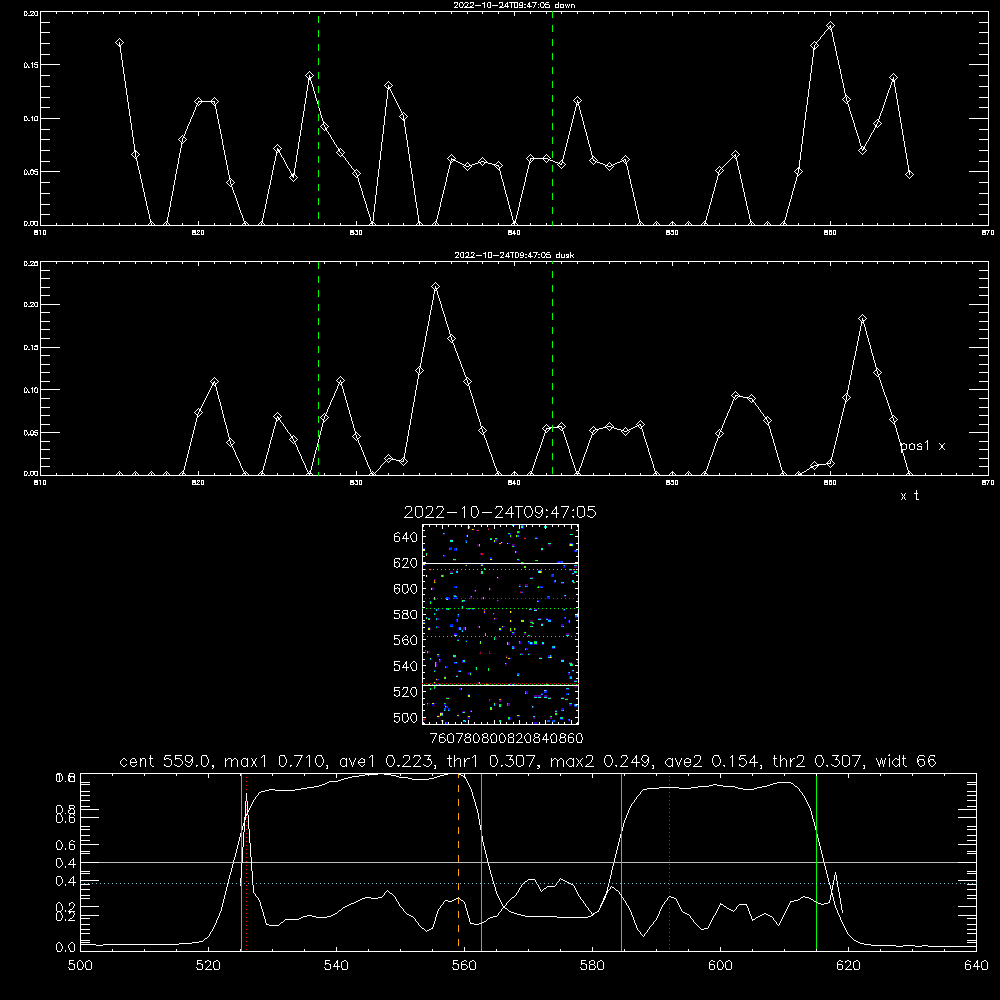The height and width of the screenshot is (1000, 1000).
Task: Click dusk plot green dashed line near 828
Action: coord(318,368)
